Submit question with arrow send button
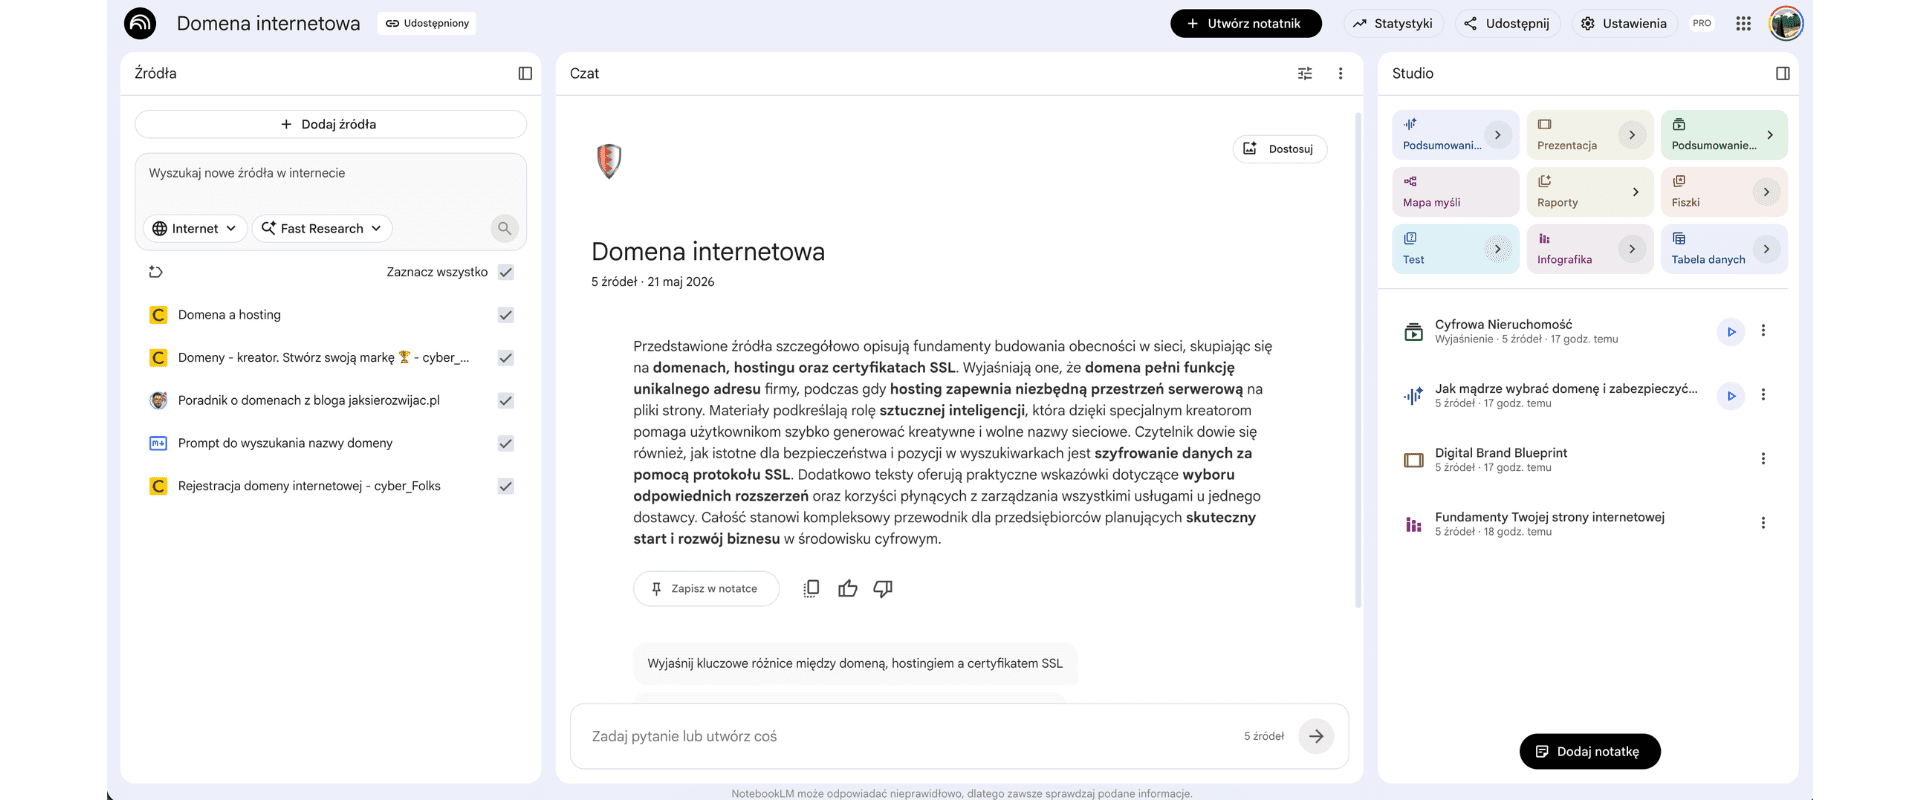This screenshot has width=1920, height=800. (x=1316, y=736)
